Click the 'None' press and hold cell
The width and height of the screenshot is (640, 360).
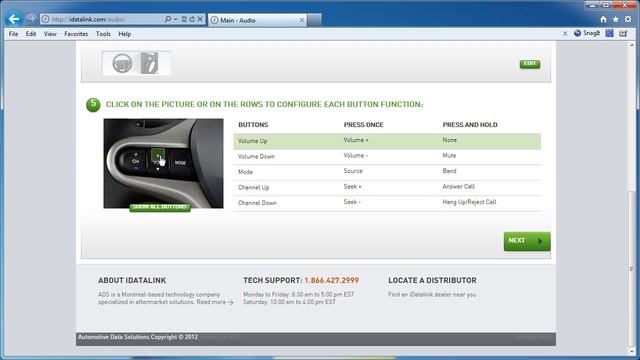click(x=449, y=140)
